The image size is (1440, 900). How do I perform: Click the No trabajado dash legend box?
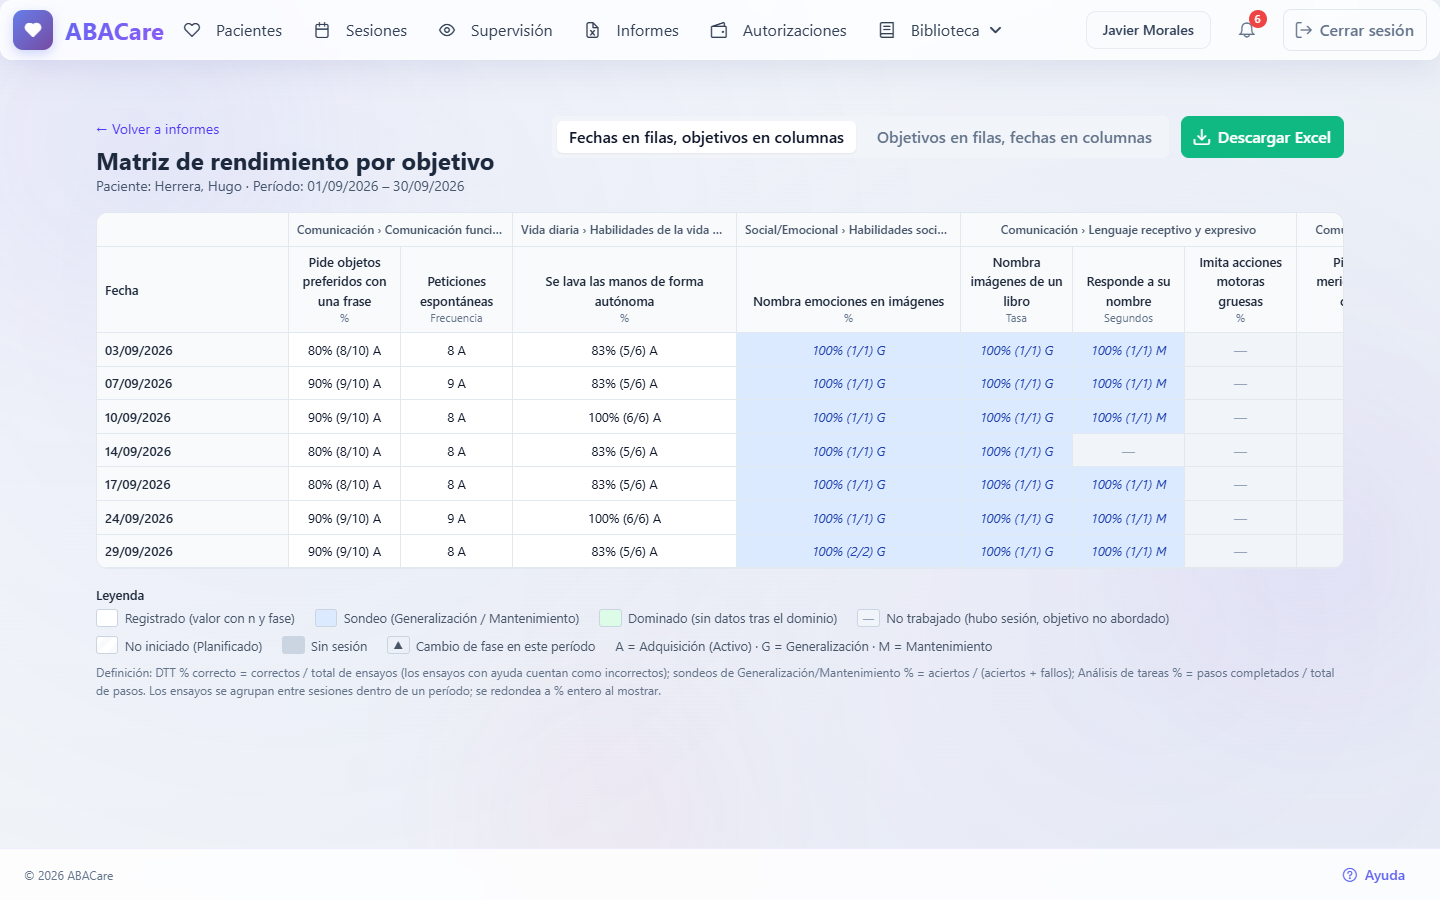[868, 618]
